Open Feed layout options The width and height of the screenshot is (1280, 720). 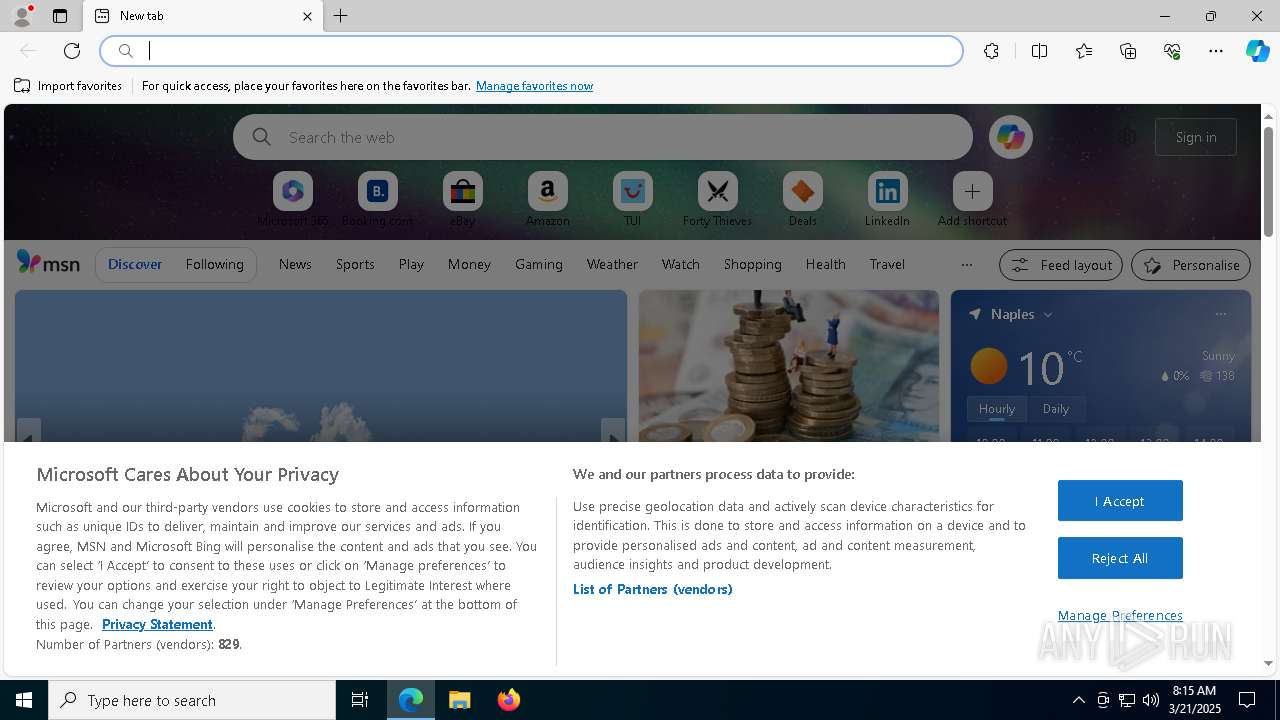(x=1061, y=265)
